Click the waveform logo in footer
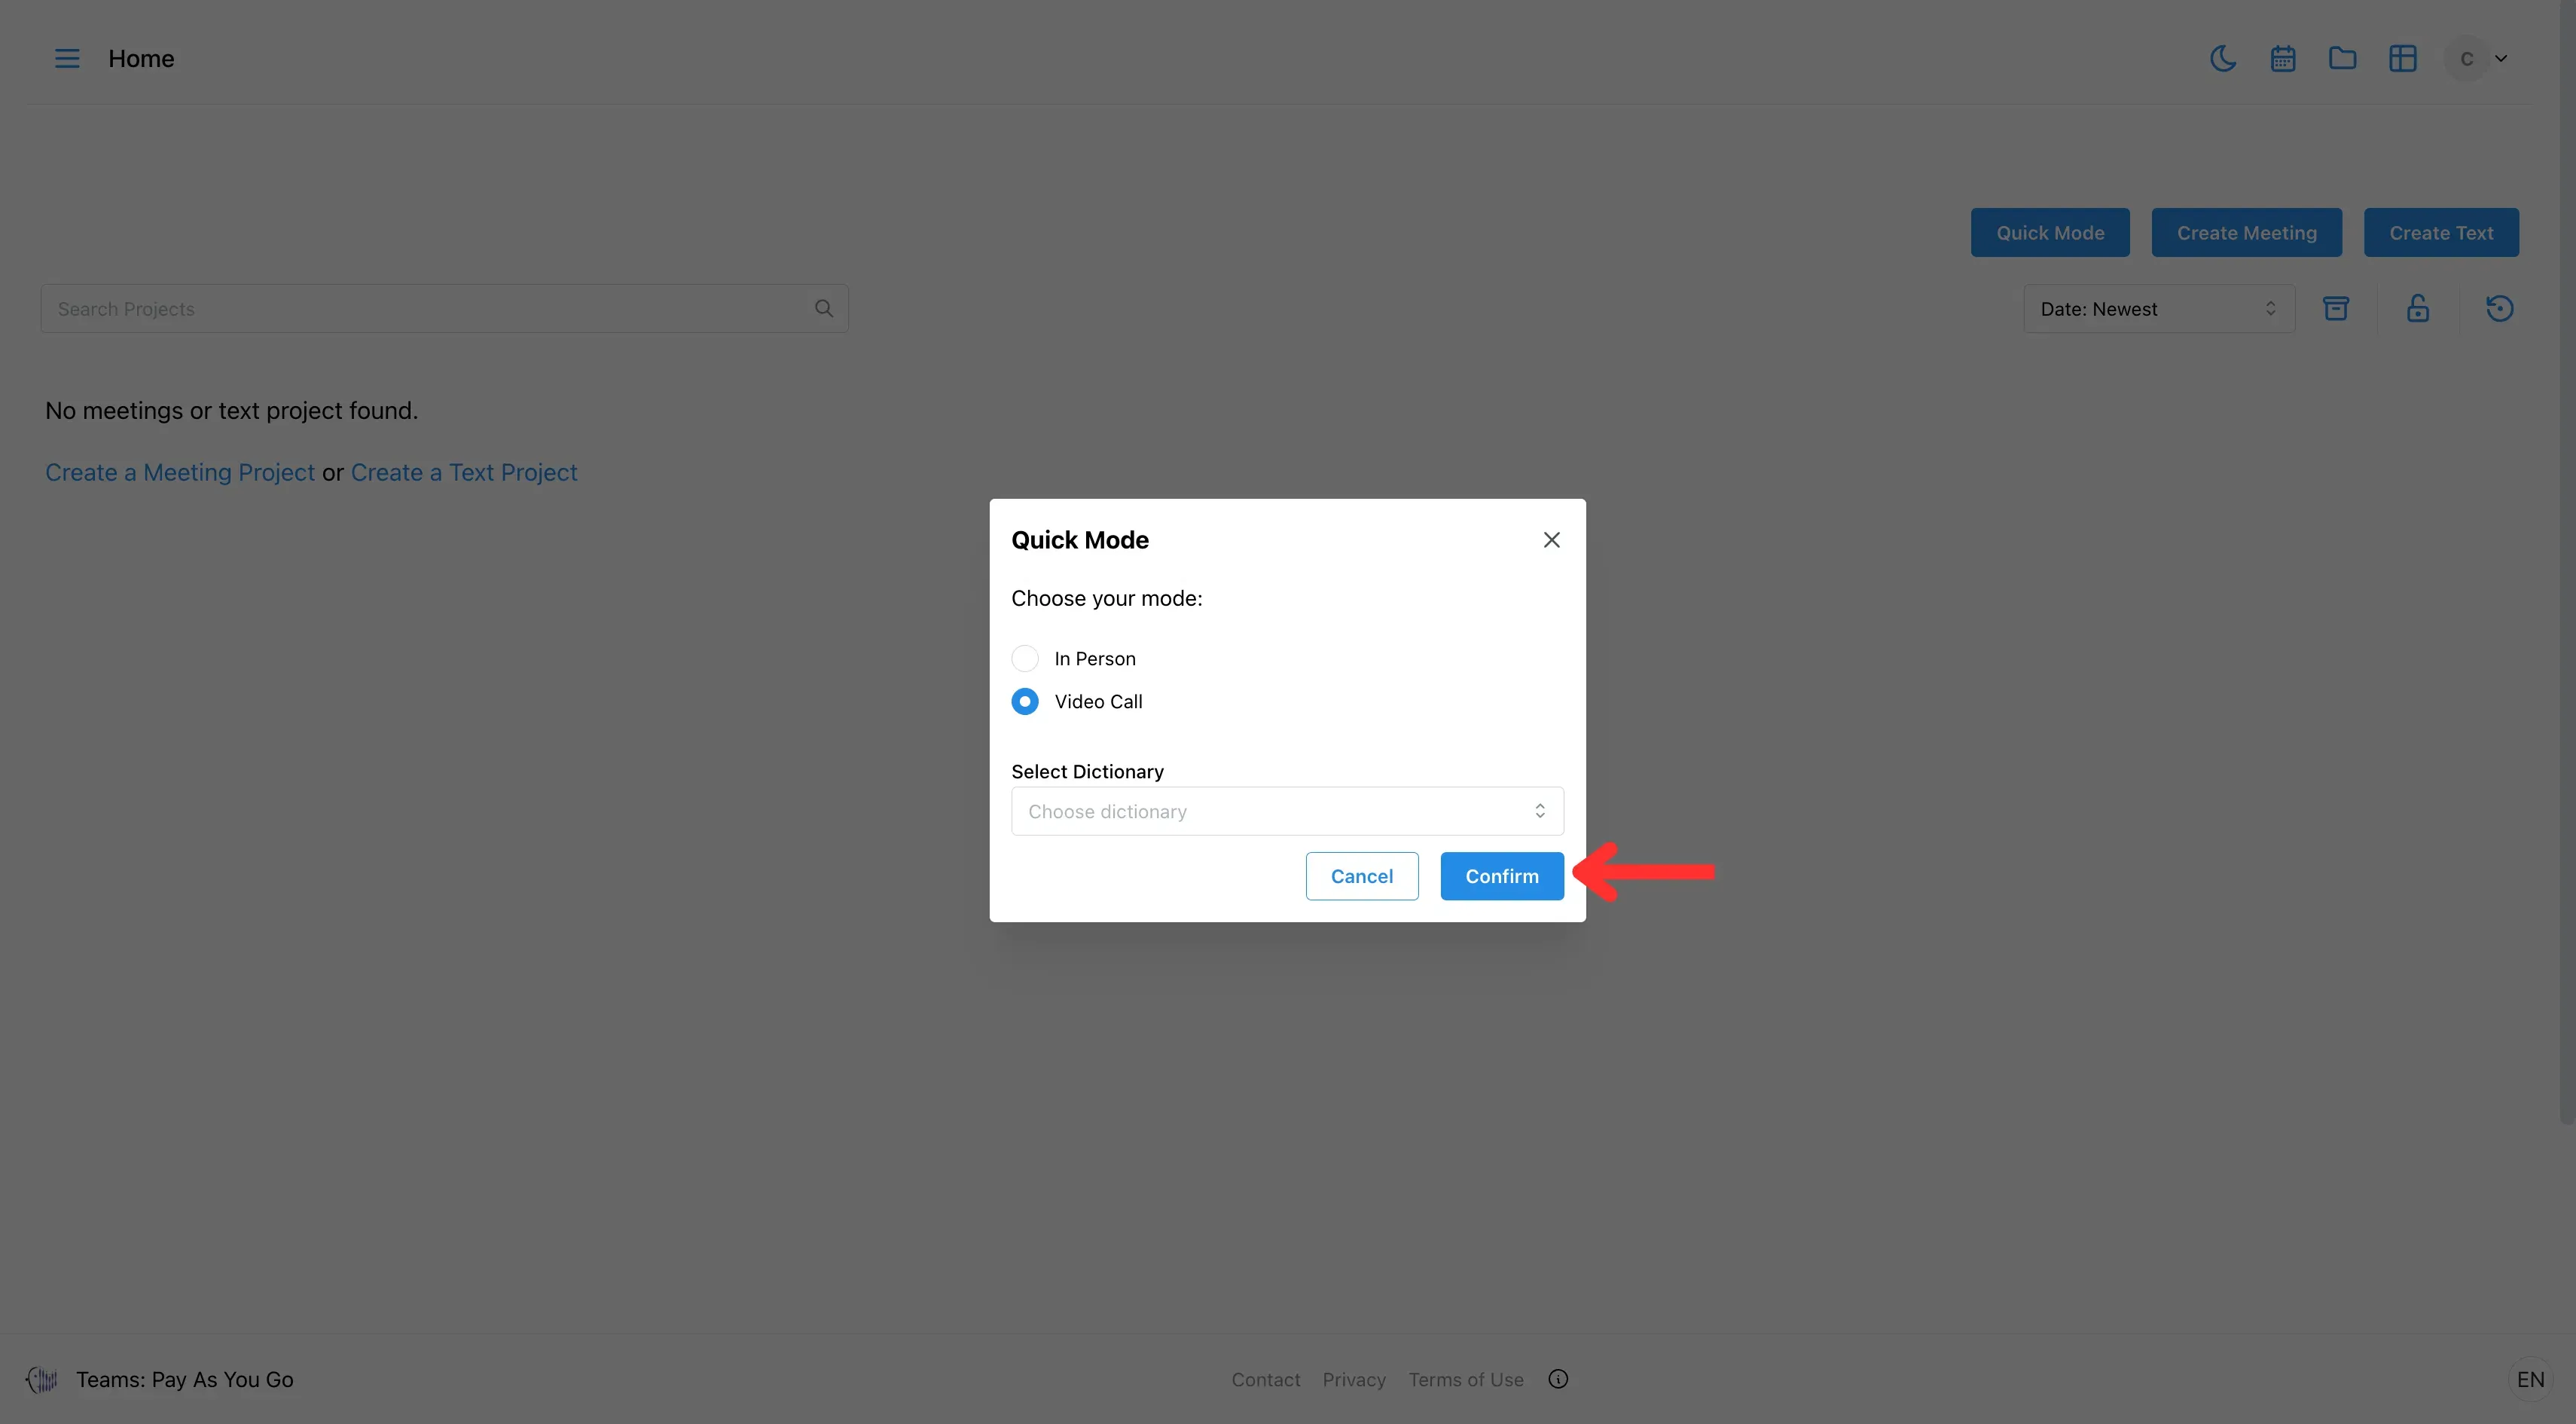2576x1424 pixels. (42, 1379)
